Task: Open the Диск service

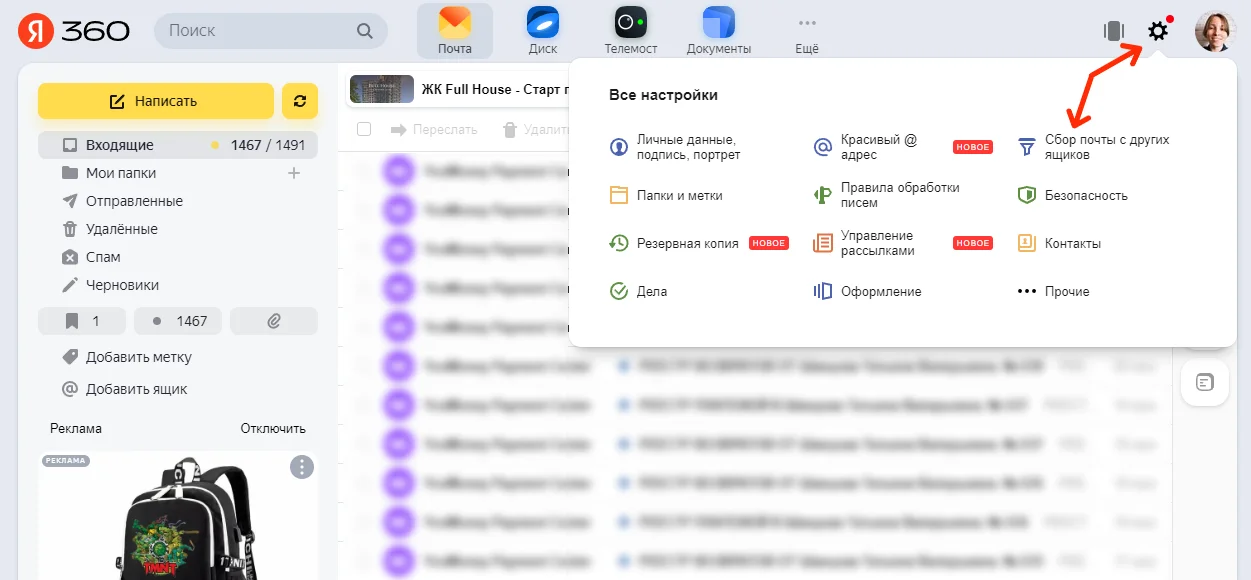Action: 543,31
